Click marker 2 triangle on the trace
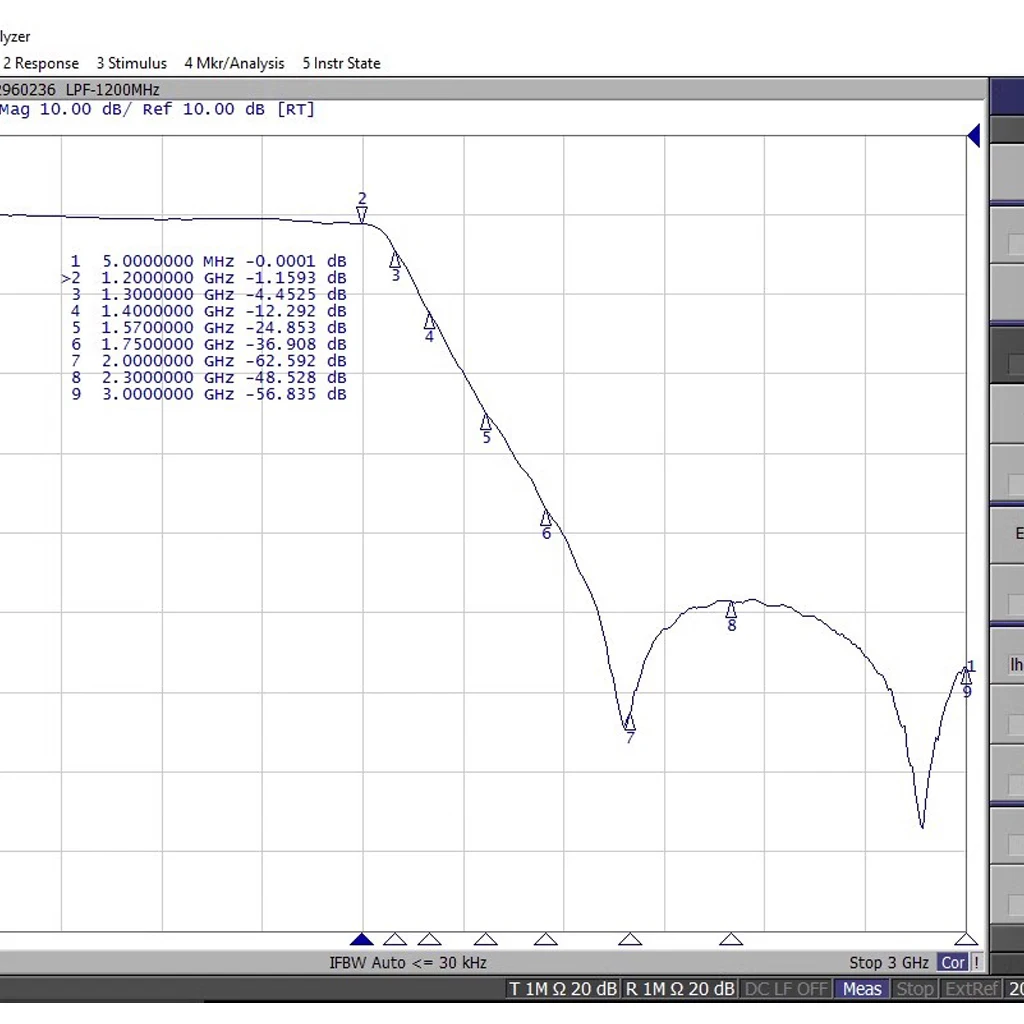The height and width of the screenshot is (1024, 1024). click(x=362, y=213)
